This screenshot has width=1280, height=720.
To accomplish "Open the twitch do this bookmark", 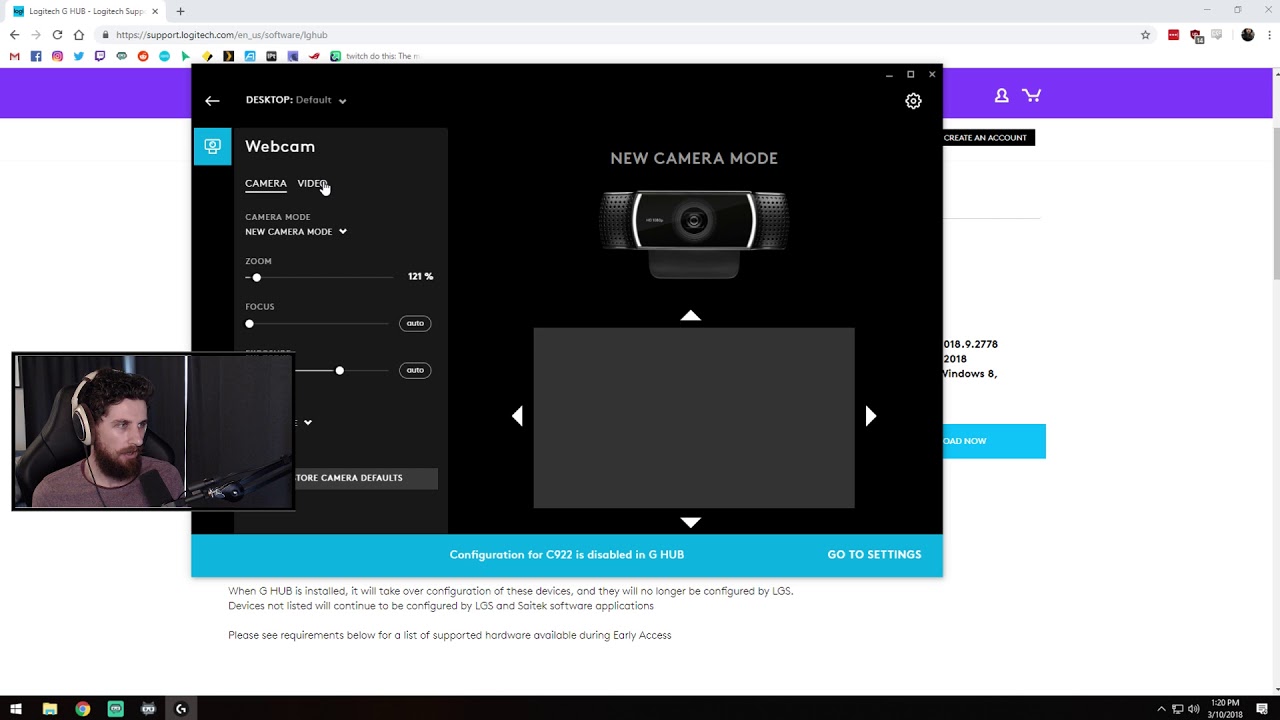I will pos(375,56).
